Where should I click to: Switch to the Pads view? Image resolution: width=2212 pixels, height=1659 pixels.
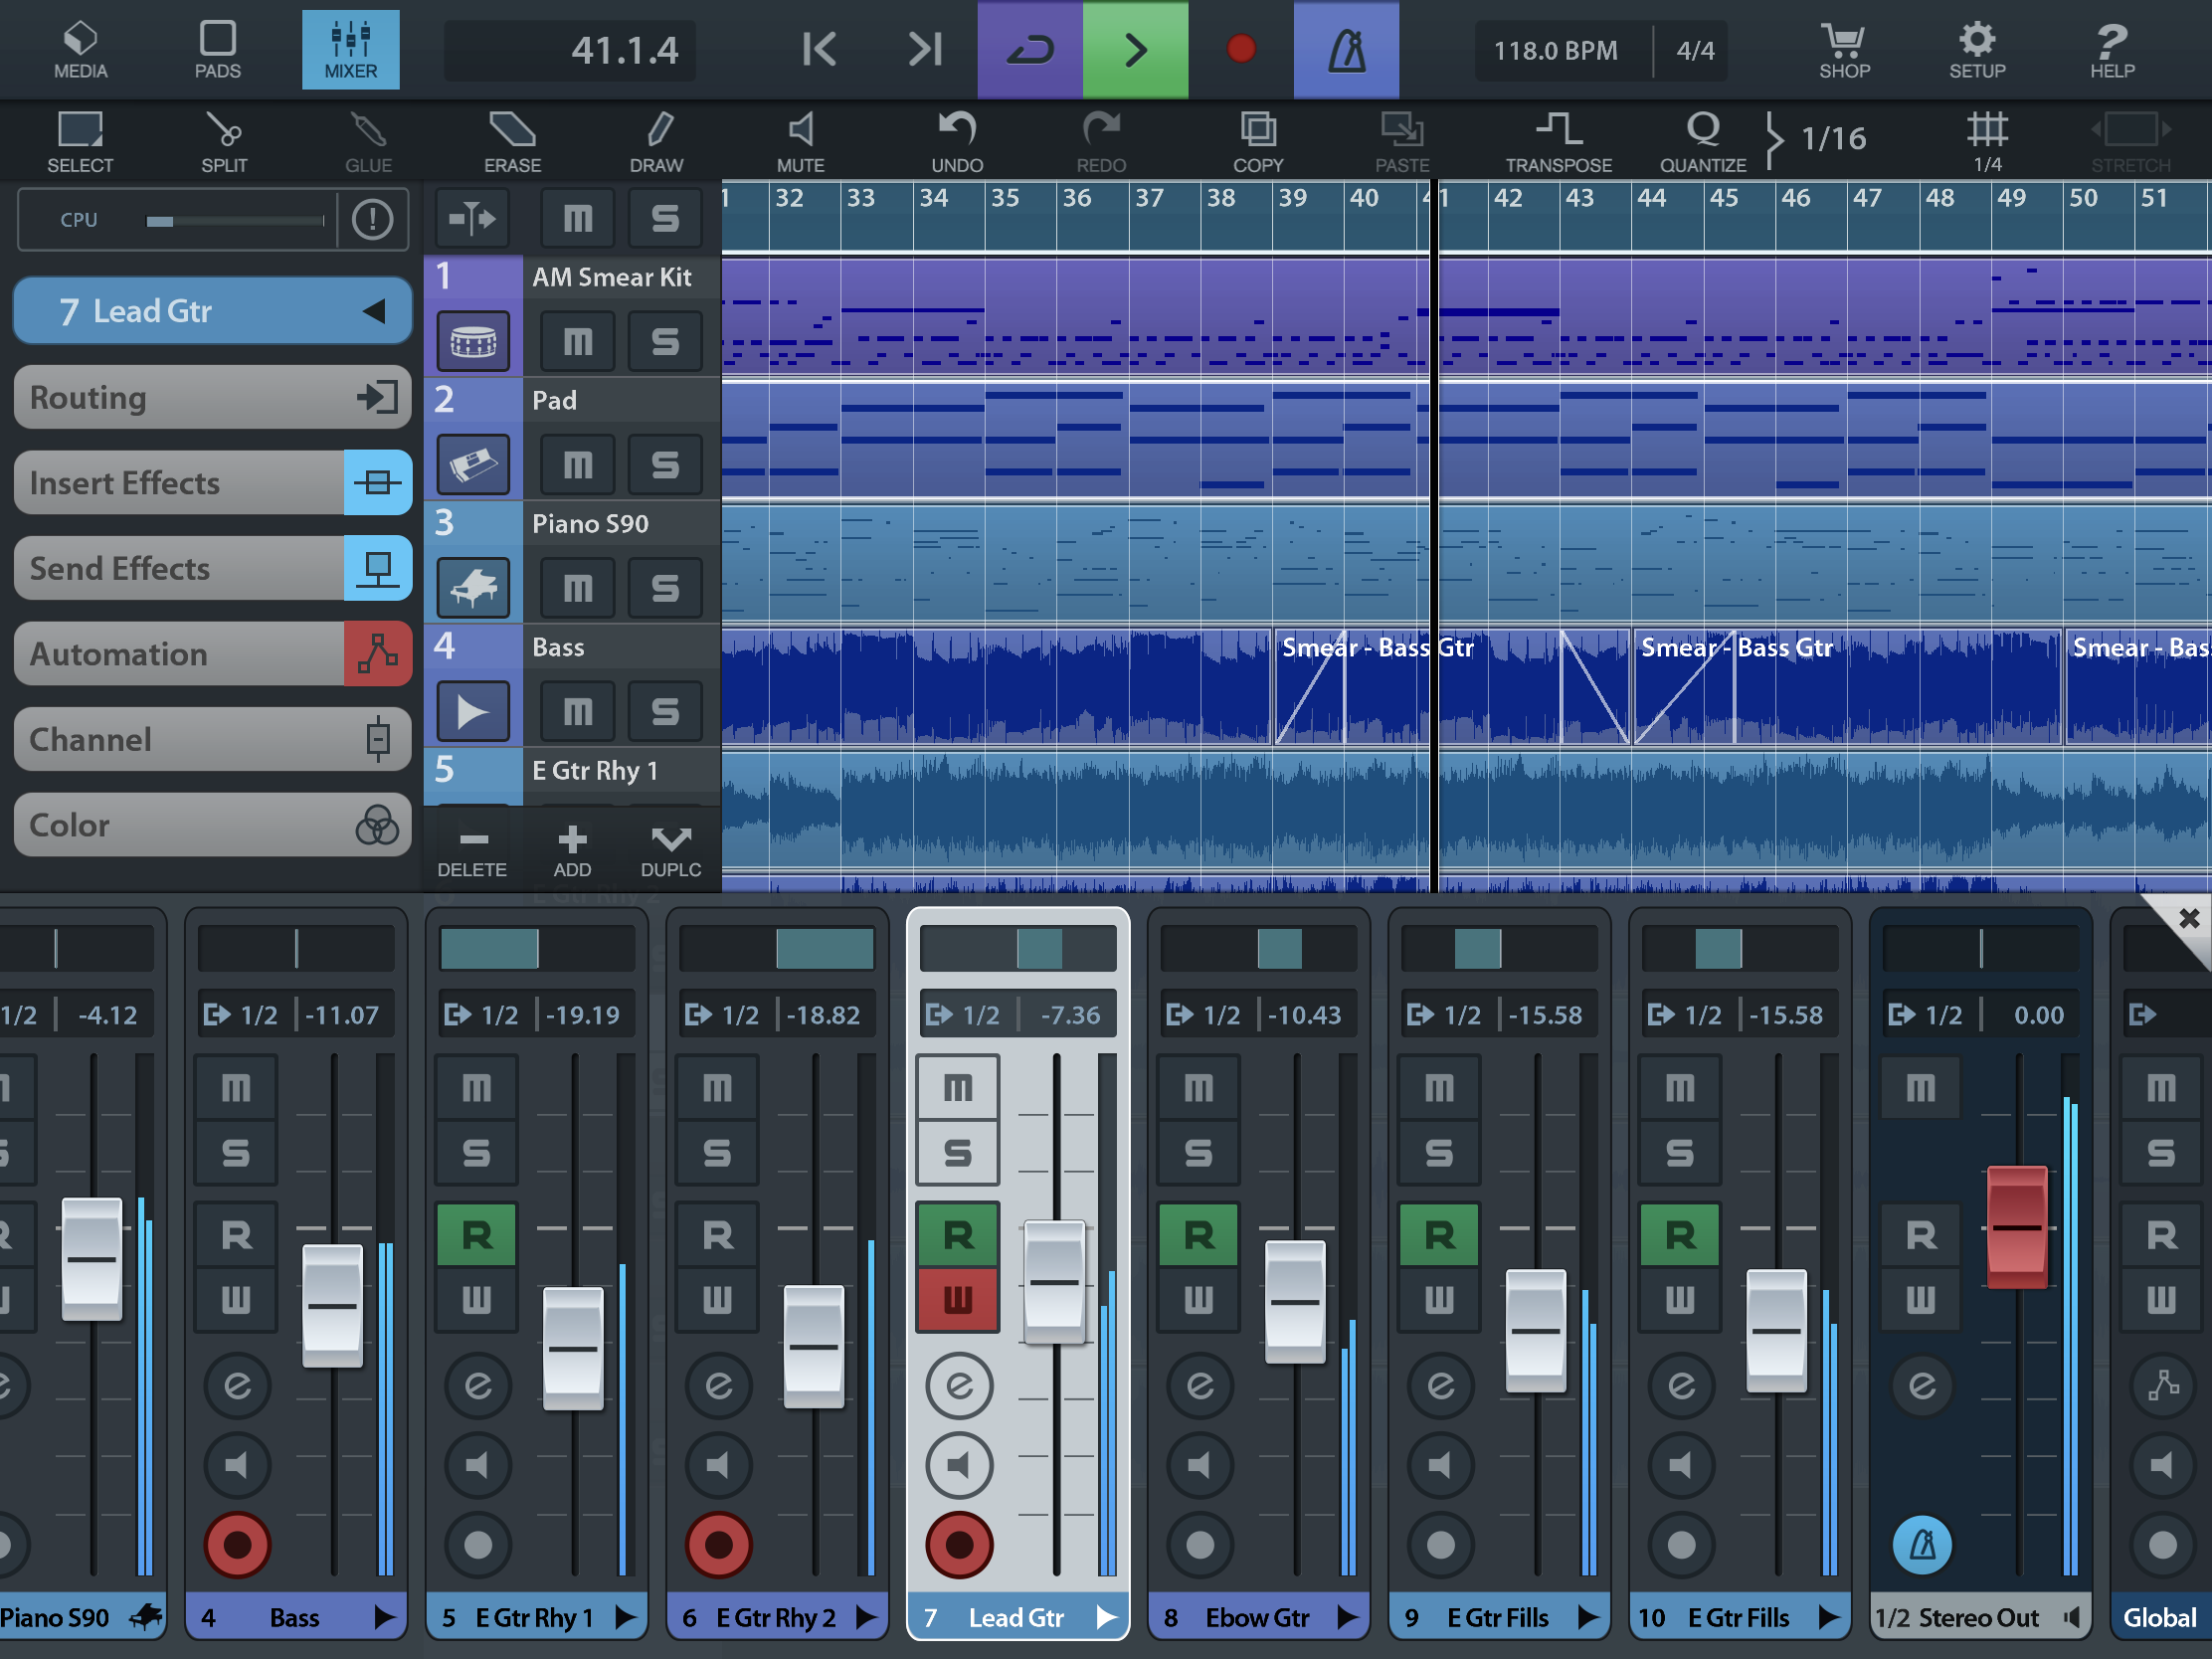(217, 50)
